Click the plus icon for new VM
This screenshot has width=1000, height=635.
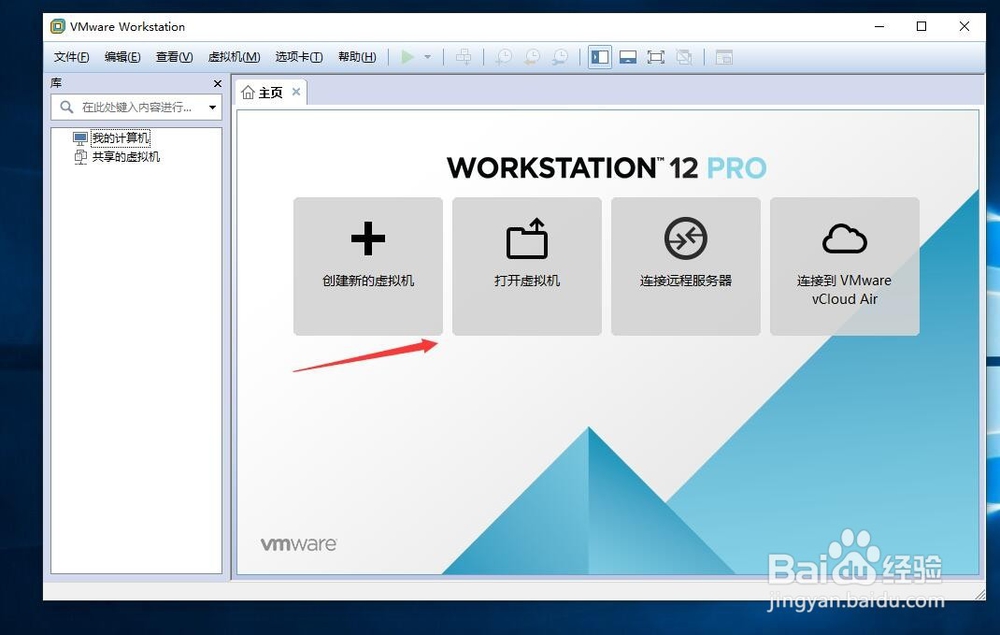tap(368, 238)
